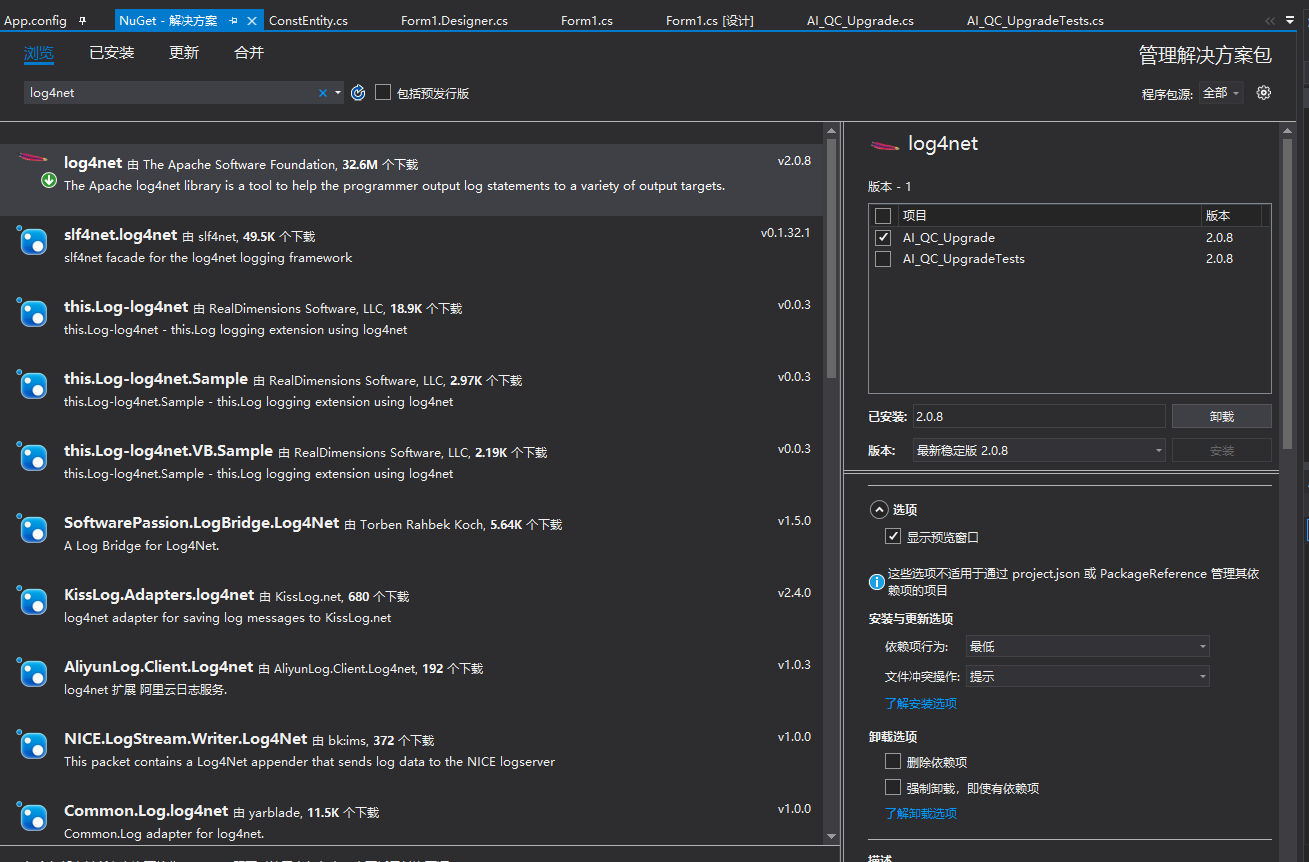
Task: Switch to 合并 consolidate tab
Action: (249, 53)
